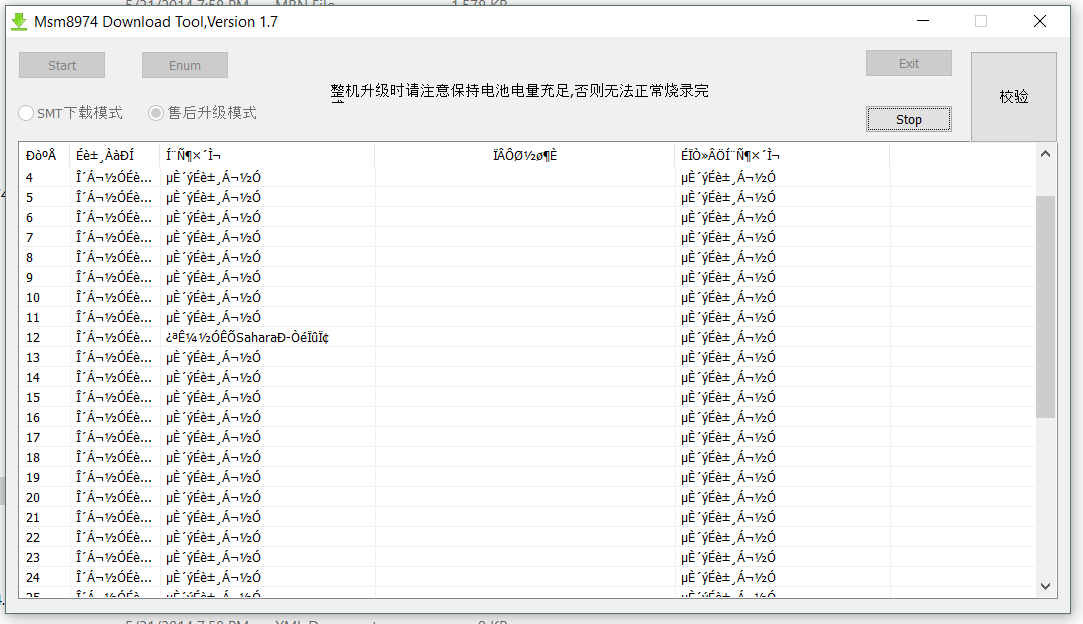1083x624 pixels.
Task: Select row number 22 in the list
Action: click(527, 538)
